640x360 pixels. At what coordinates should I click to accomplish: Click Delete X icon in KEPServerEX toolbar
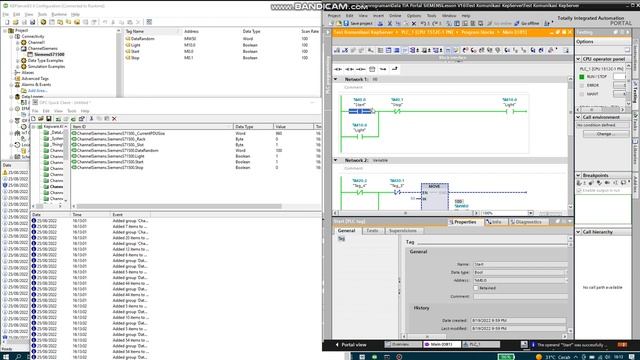tap(138, 22)
